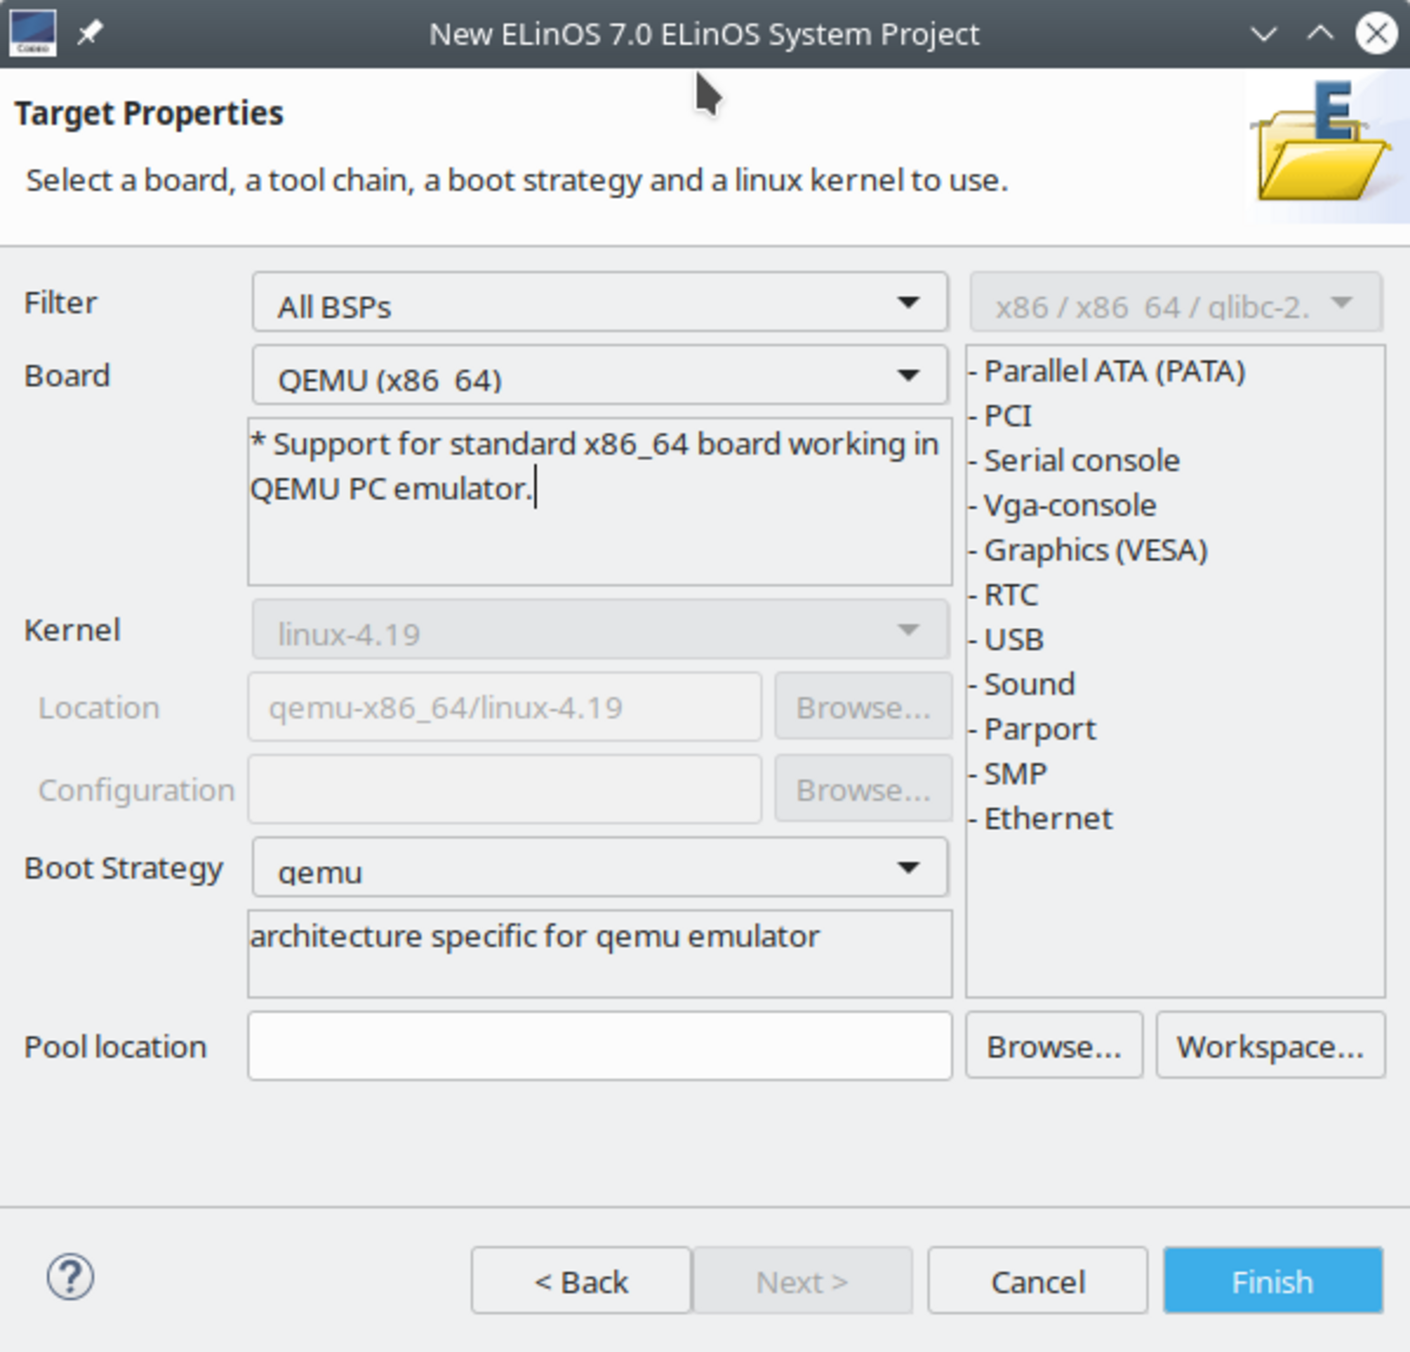
Task: Click into the Pool location text field
Action: point(600,1046)
